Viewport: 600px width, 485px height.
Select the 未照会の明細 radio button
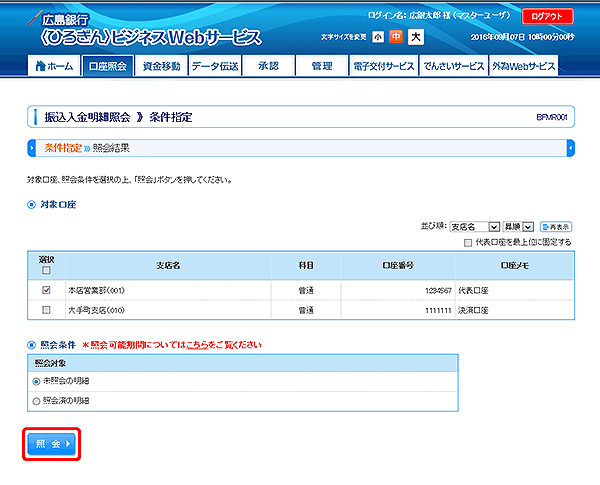tap(36, 381)
